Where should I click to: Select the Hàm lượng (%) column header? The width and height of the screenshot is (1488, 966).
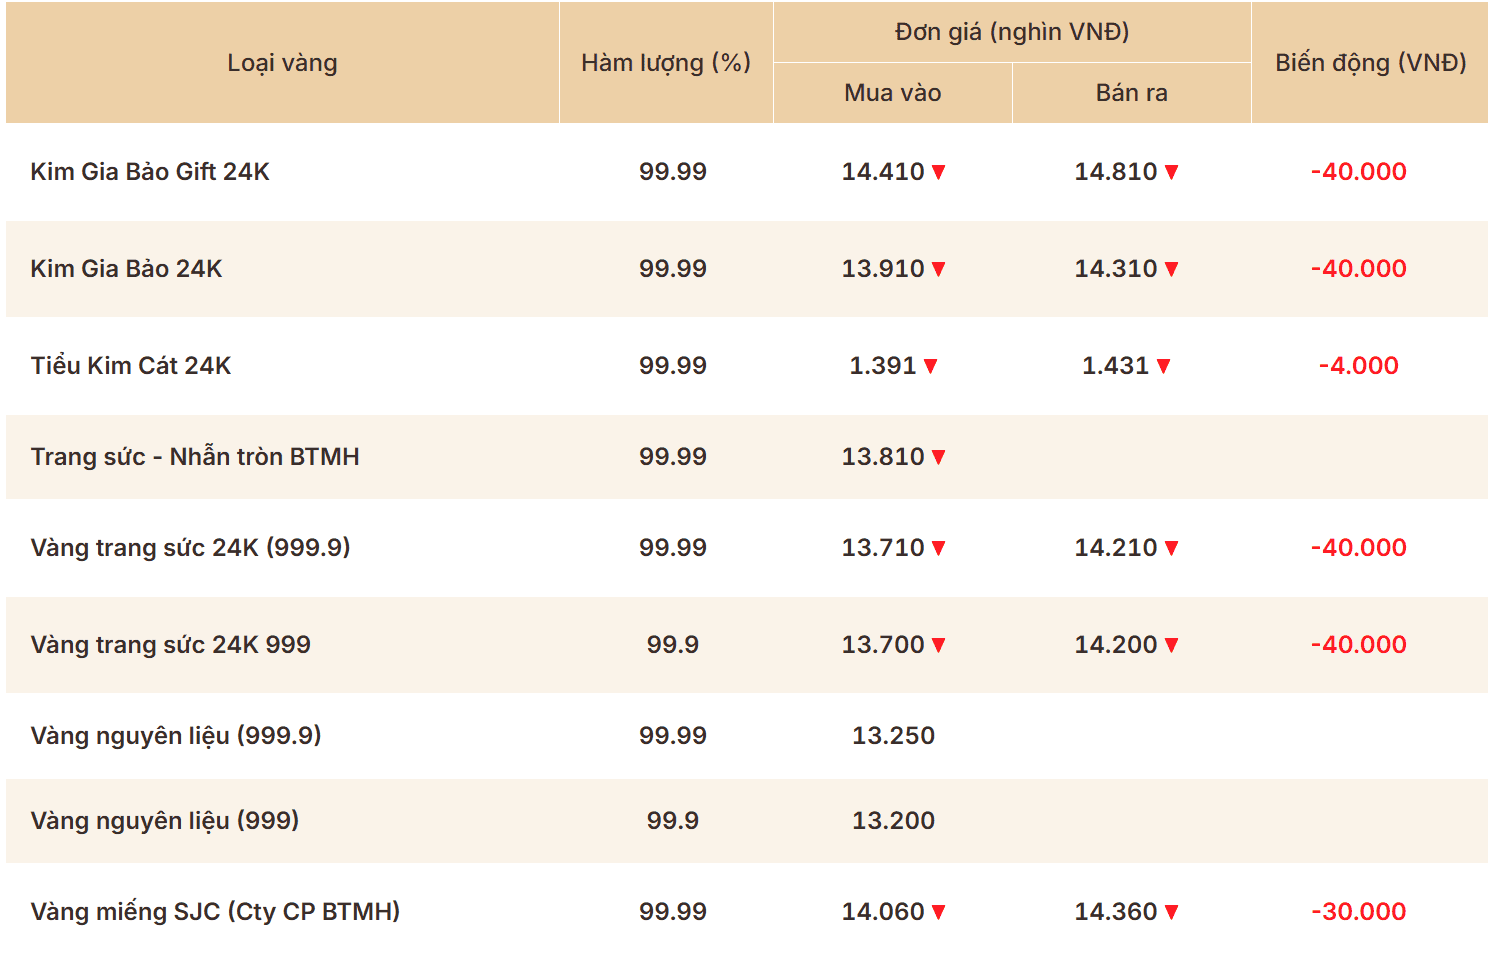click(666, 63)
